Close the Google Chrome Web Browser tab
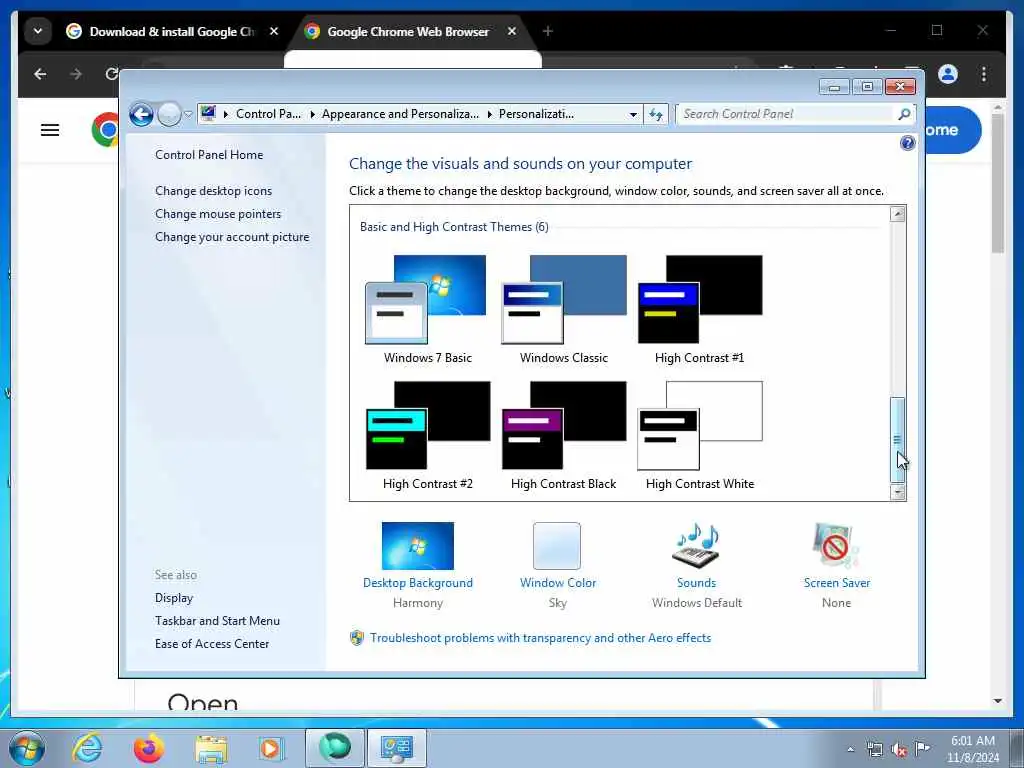 [x=512, y=31]
